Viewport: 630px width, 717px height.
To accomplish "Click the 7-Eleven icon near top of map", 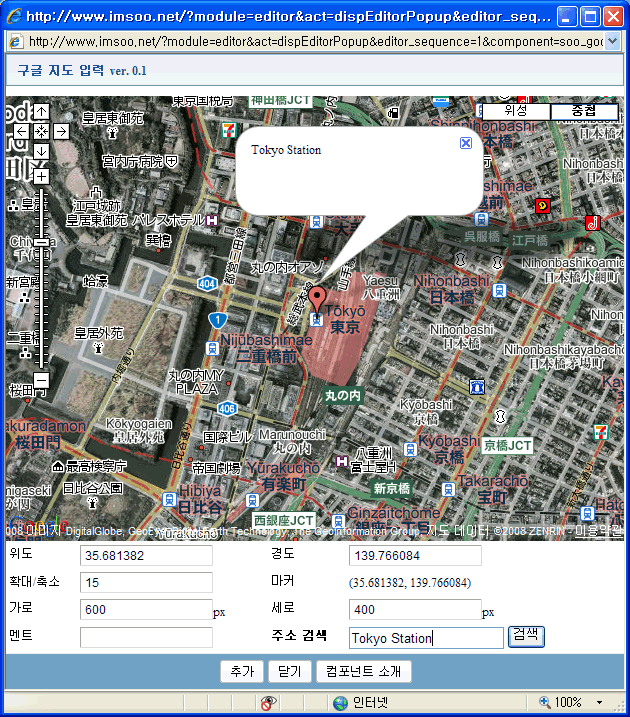I will click(x=229, y=130).
